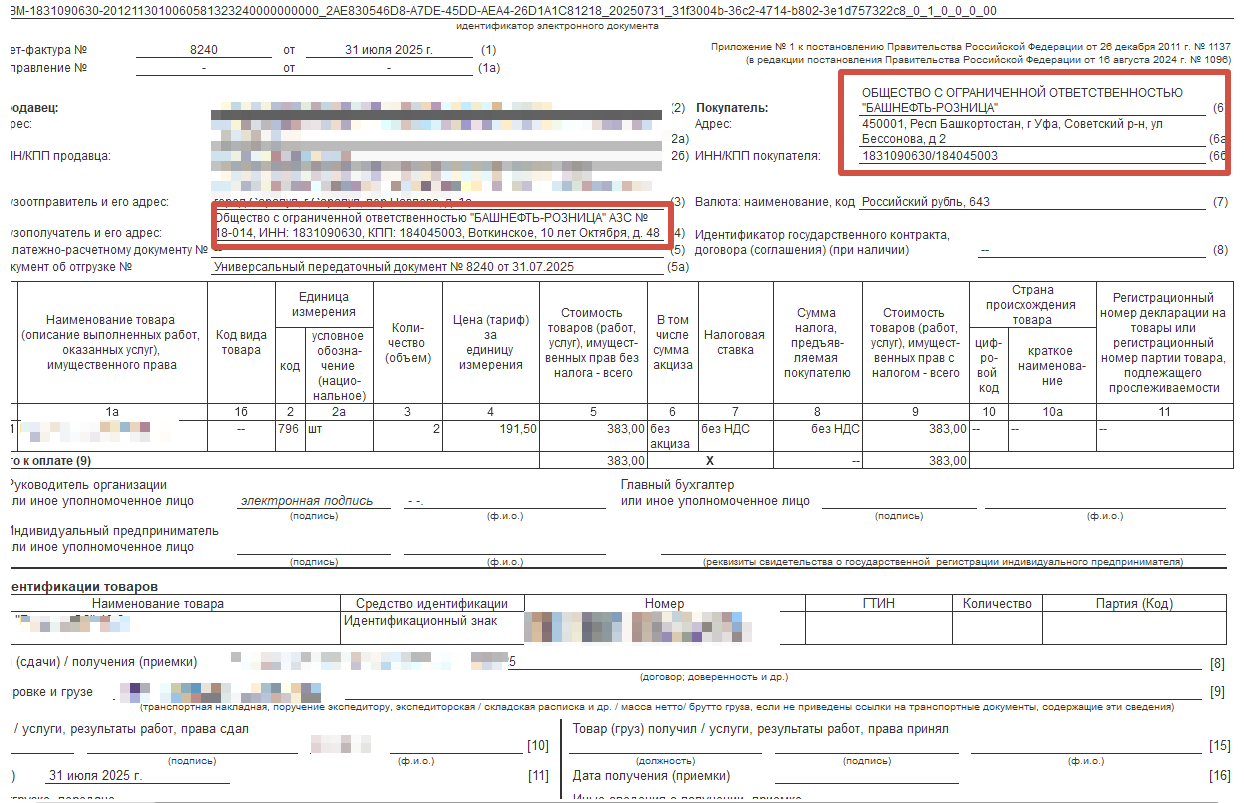Image resolution: width=1244 pixels, height=803 pixels.
Task: Click the 'Покупатель:' label
Action: coord(731,107)
